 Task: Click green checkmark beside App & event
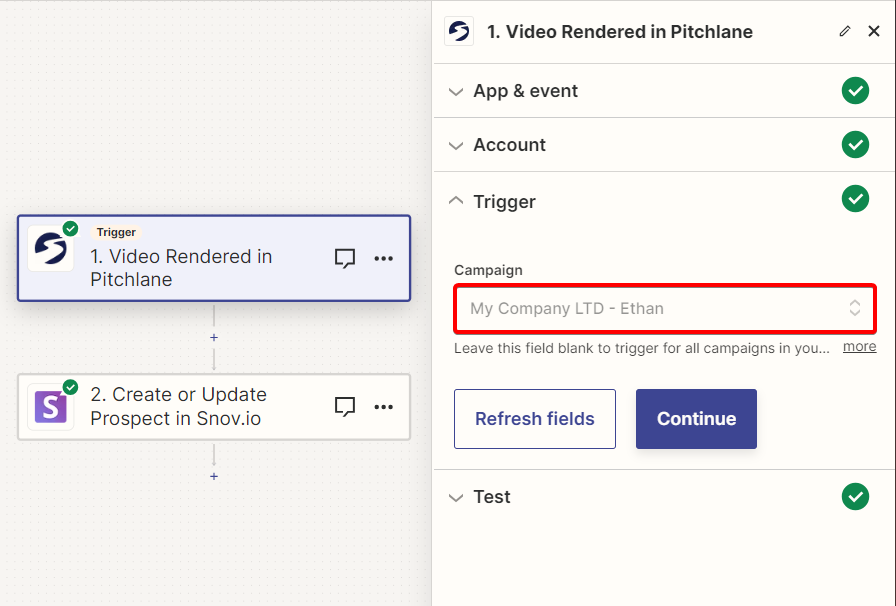855,90
